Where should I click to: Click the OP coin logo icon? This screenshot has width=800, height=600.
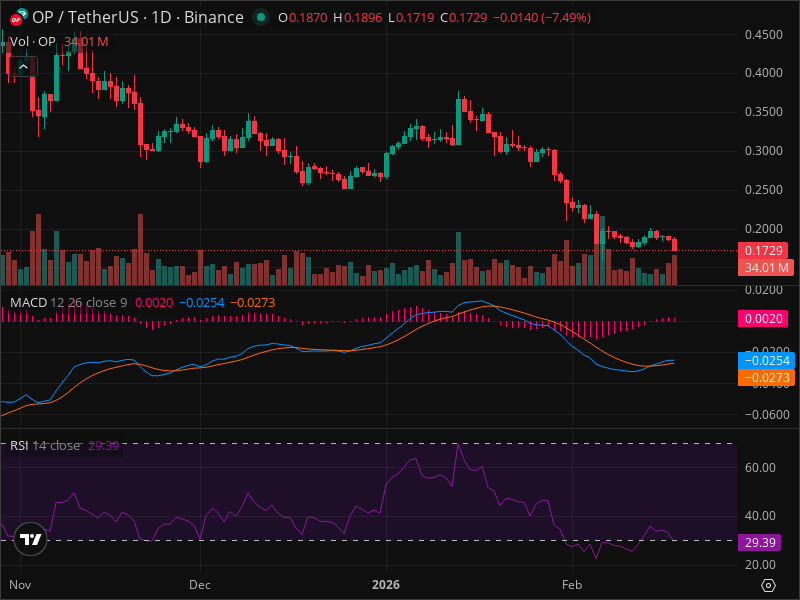click(x=16, y=19)
